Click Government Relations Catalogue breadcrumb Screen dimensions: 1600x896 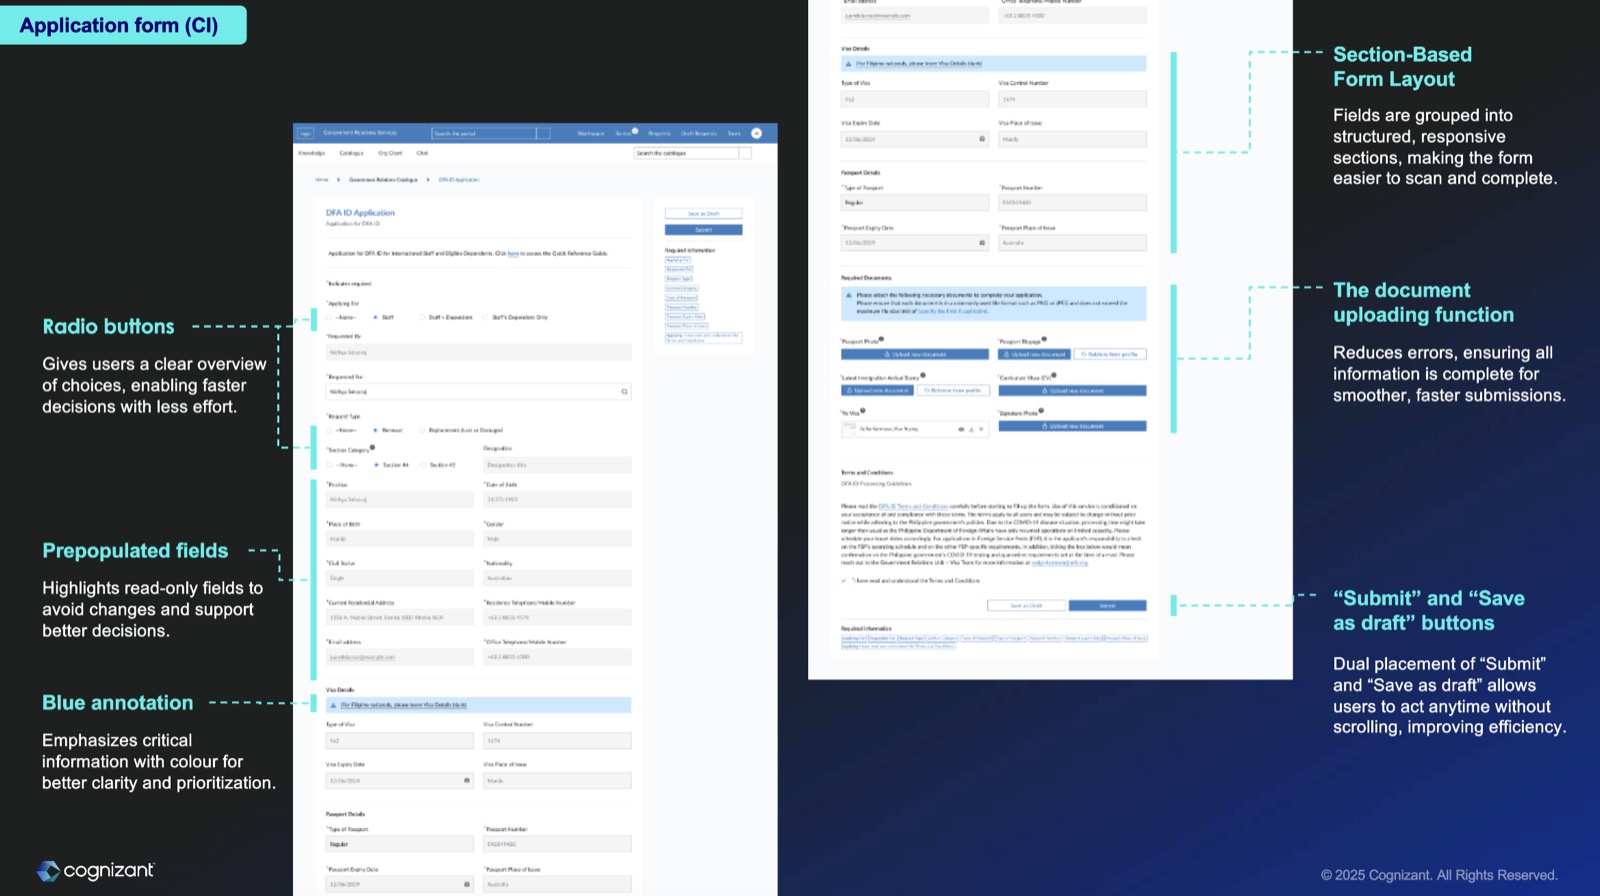pyautogui.click(x=383, y=180)
